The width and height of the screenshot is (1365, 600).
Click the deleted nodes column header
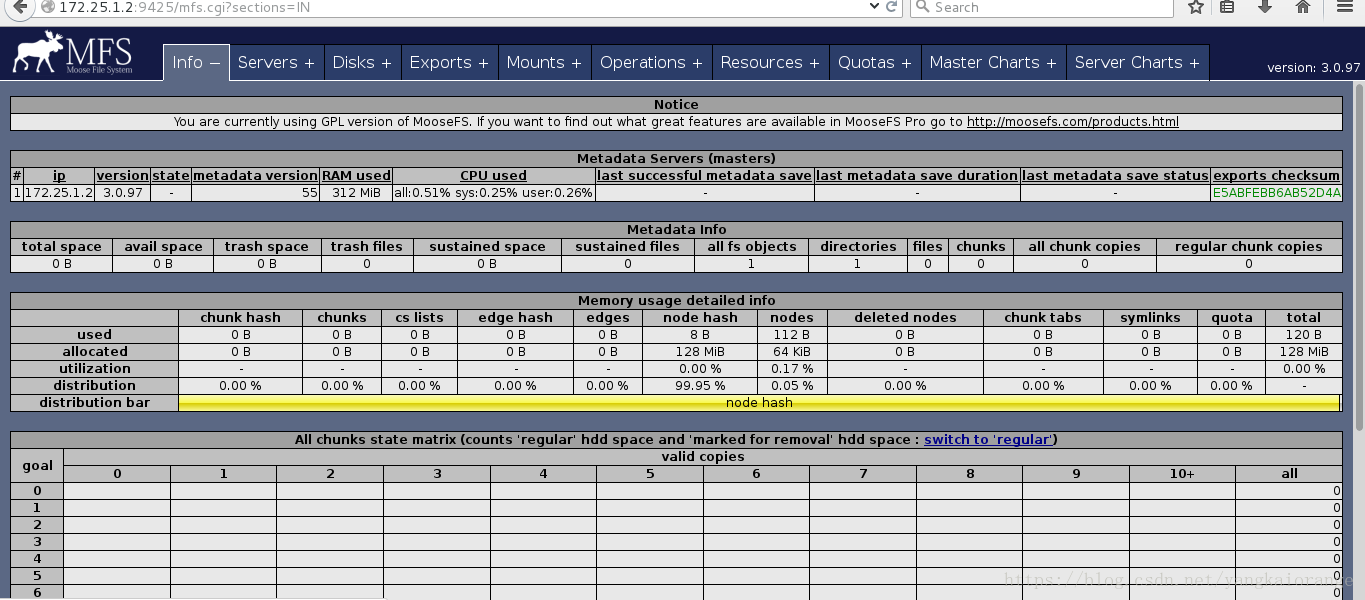point(905,317)
